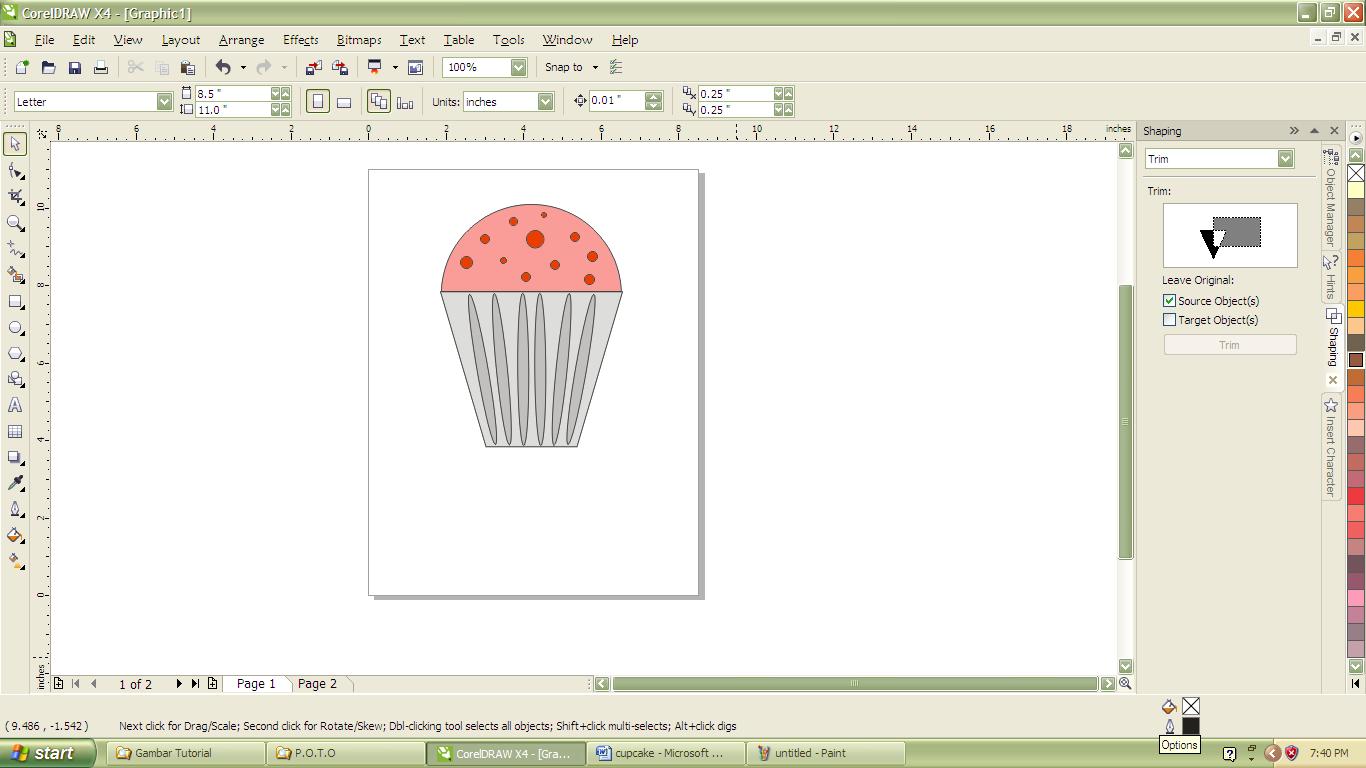
Task: Uncheck the Source Object(s) checkbox
Action: point(1168,300)
